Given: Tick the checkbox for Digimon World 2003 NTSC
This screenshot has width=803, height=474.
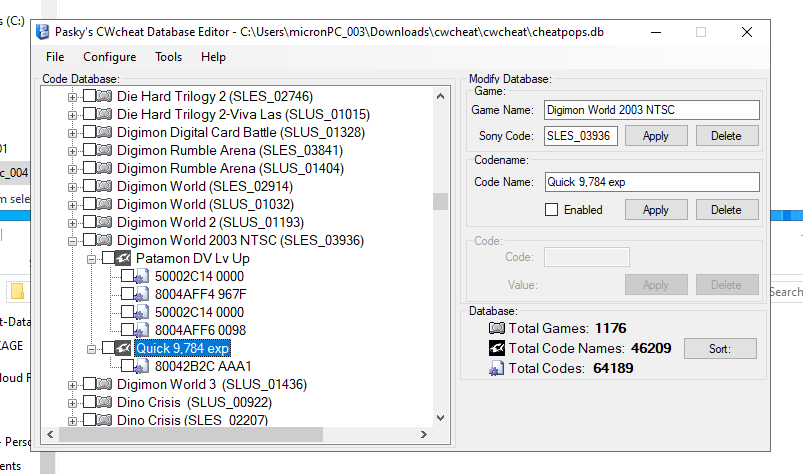Looking at the screenshot, I should (89, 240).
